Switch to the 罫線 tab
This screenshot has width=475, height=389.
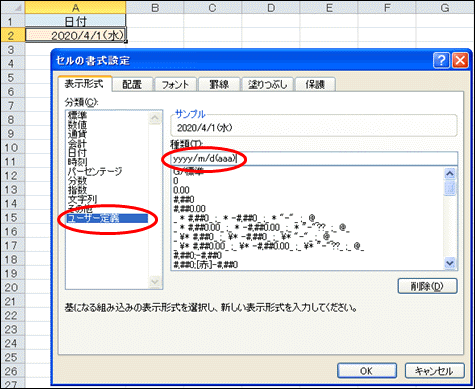(x=219, y=84)
